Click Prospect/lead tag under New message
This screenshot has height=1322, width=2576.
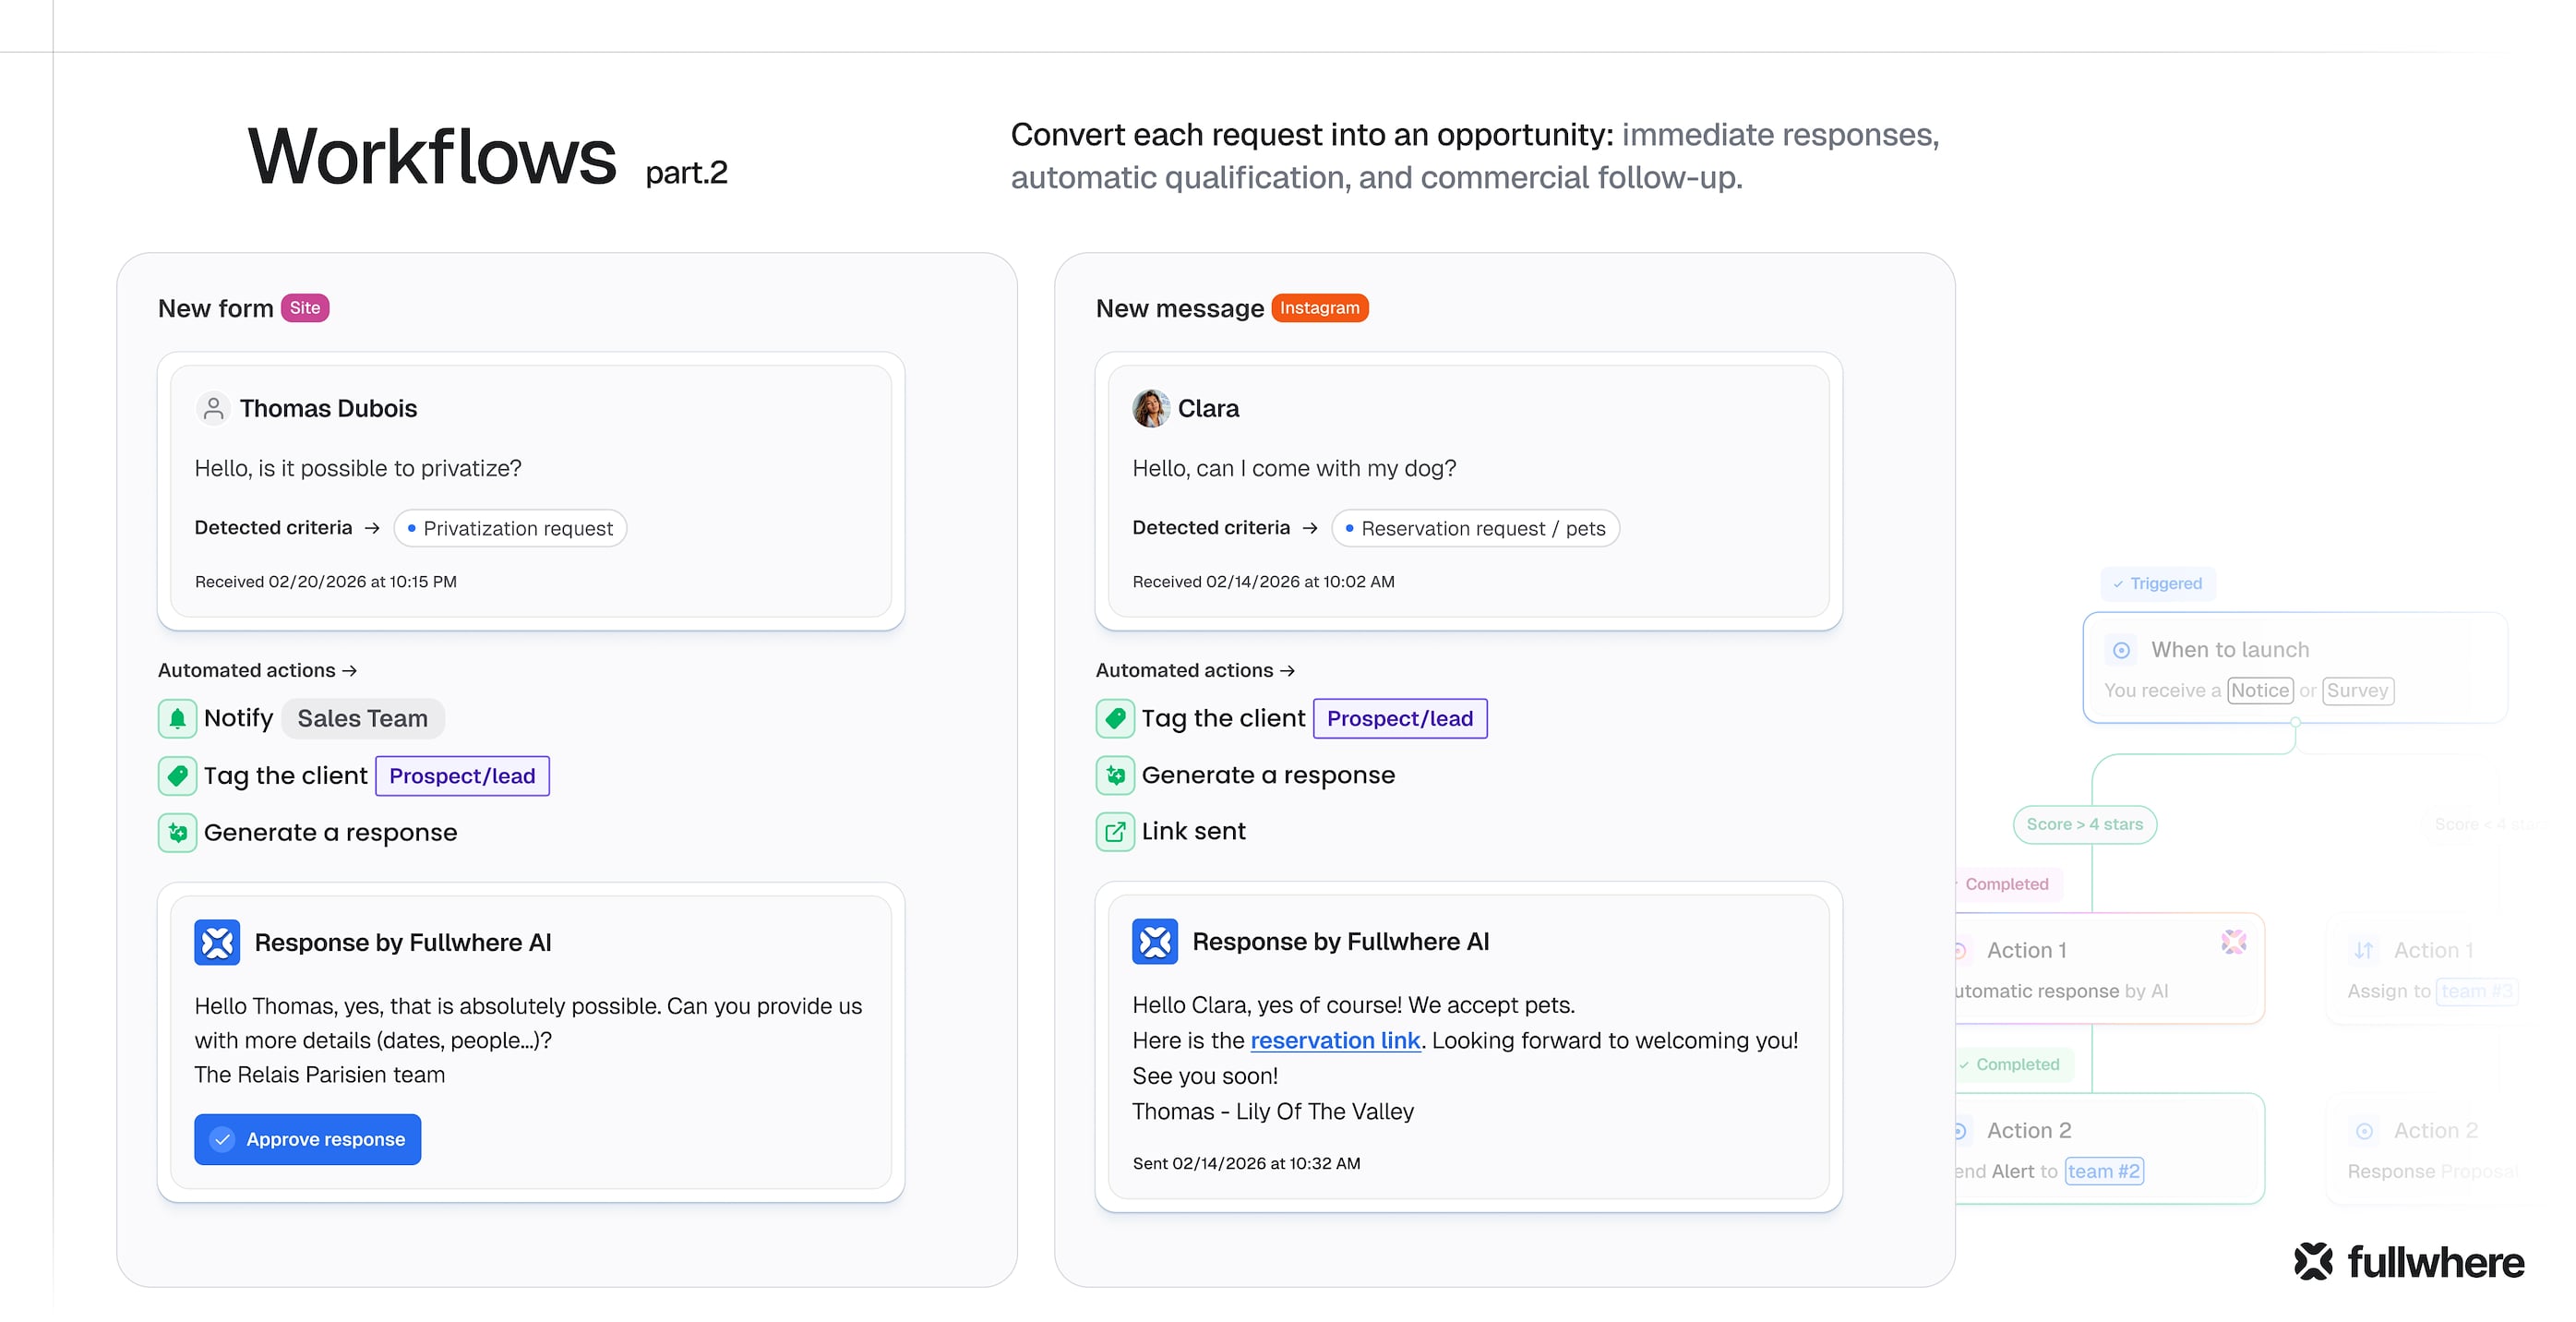[1399, 718]
